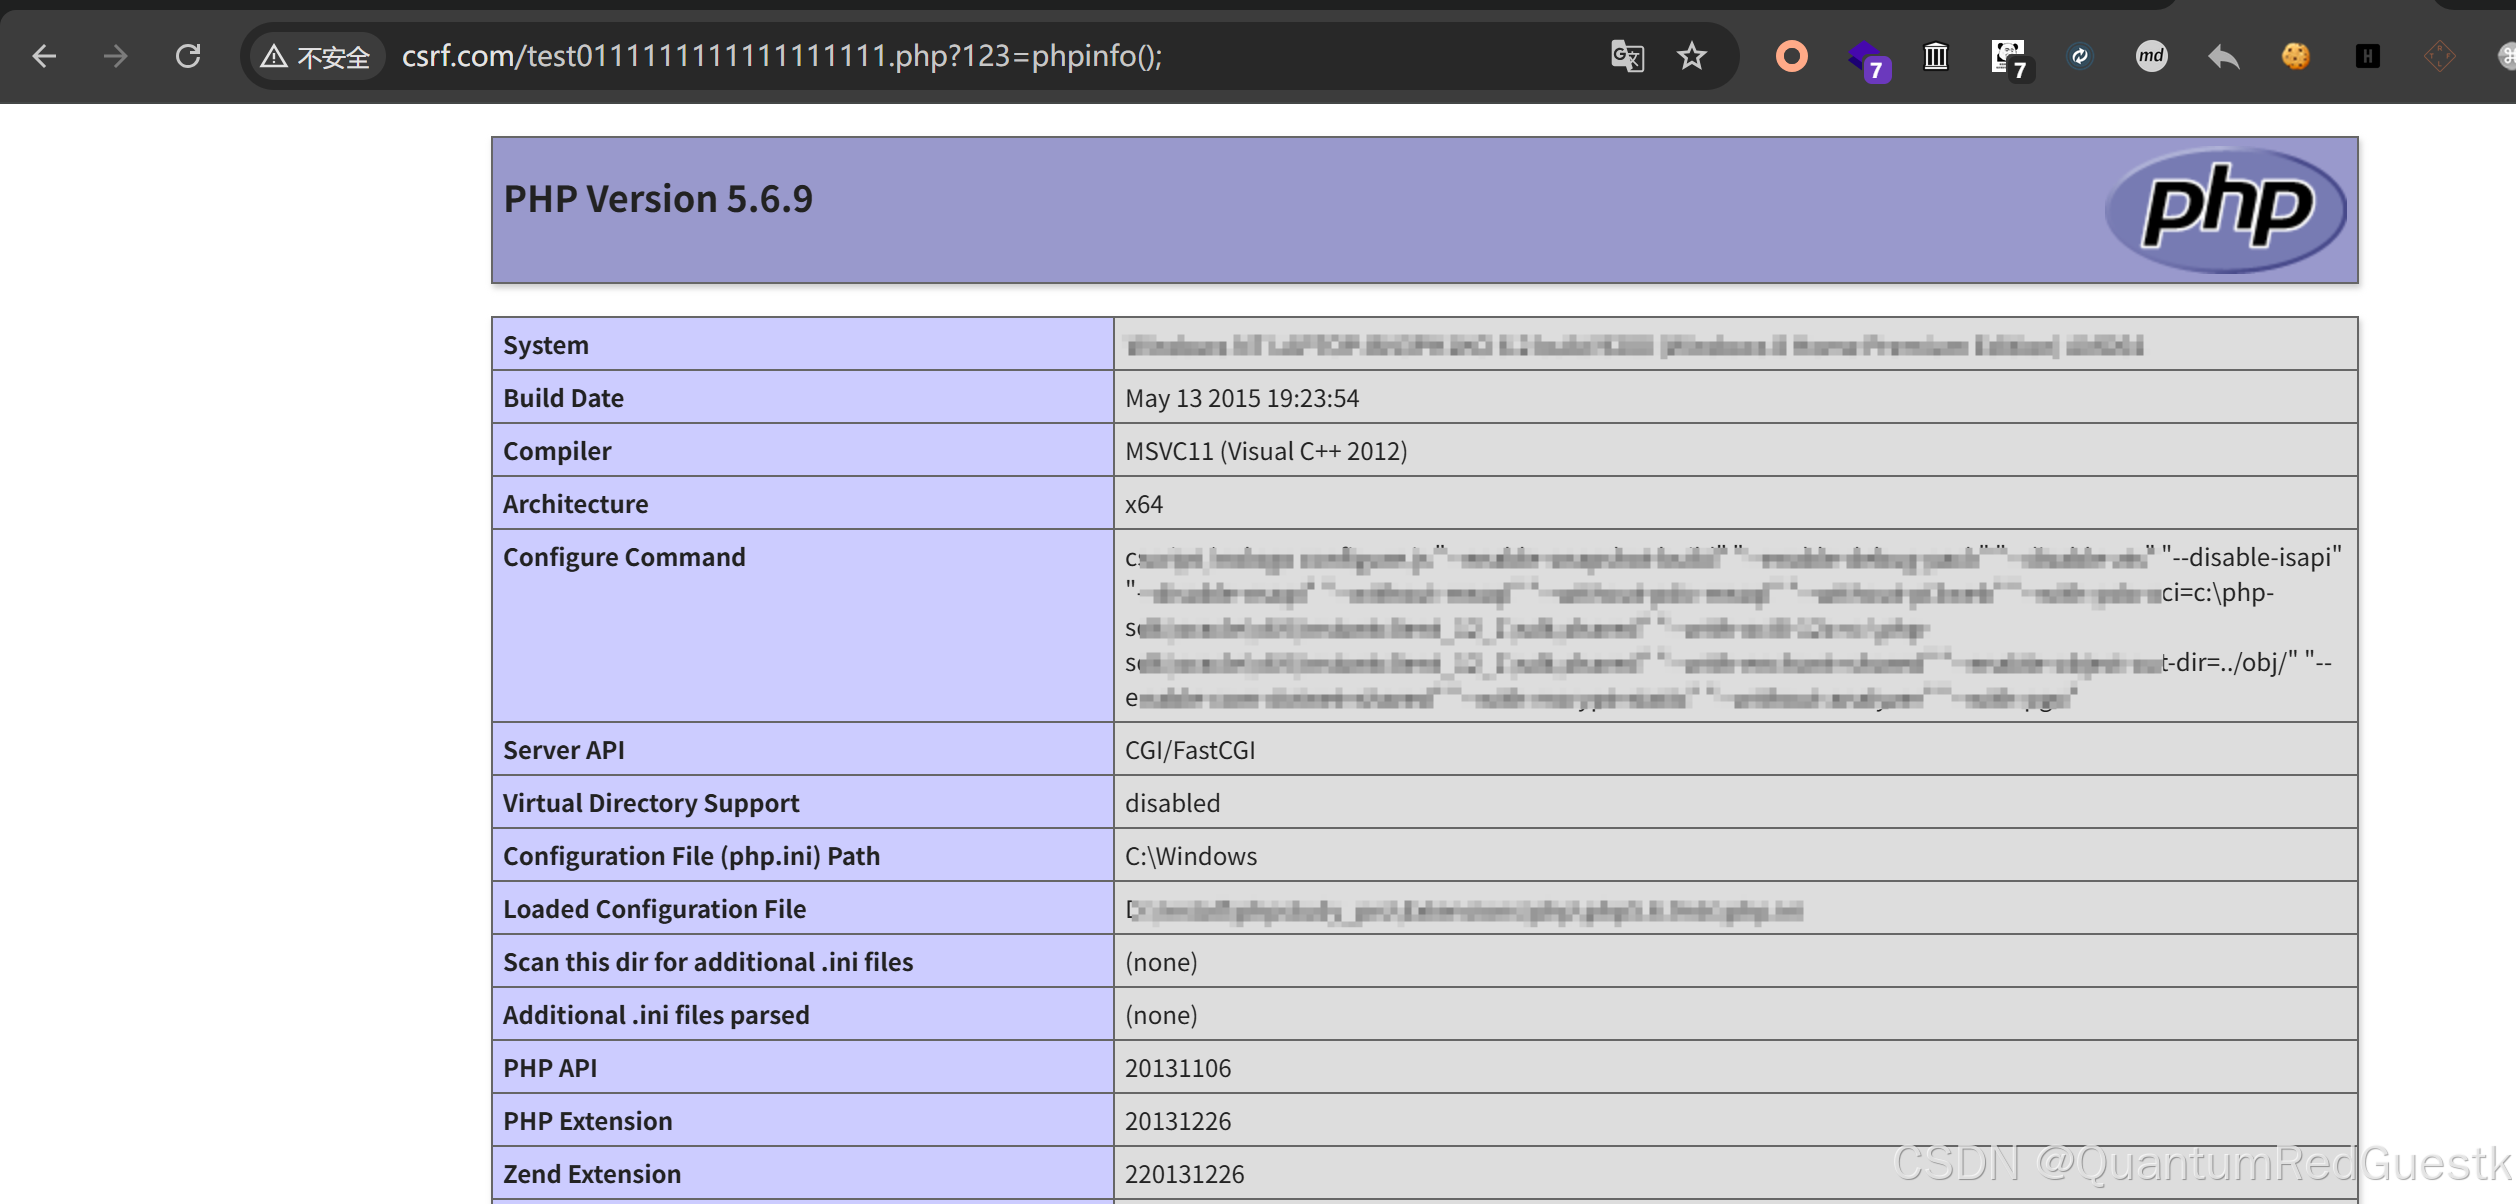
Task: Click the not secure site info warning
Action: (316, 57)
